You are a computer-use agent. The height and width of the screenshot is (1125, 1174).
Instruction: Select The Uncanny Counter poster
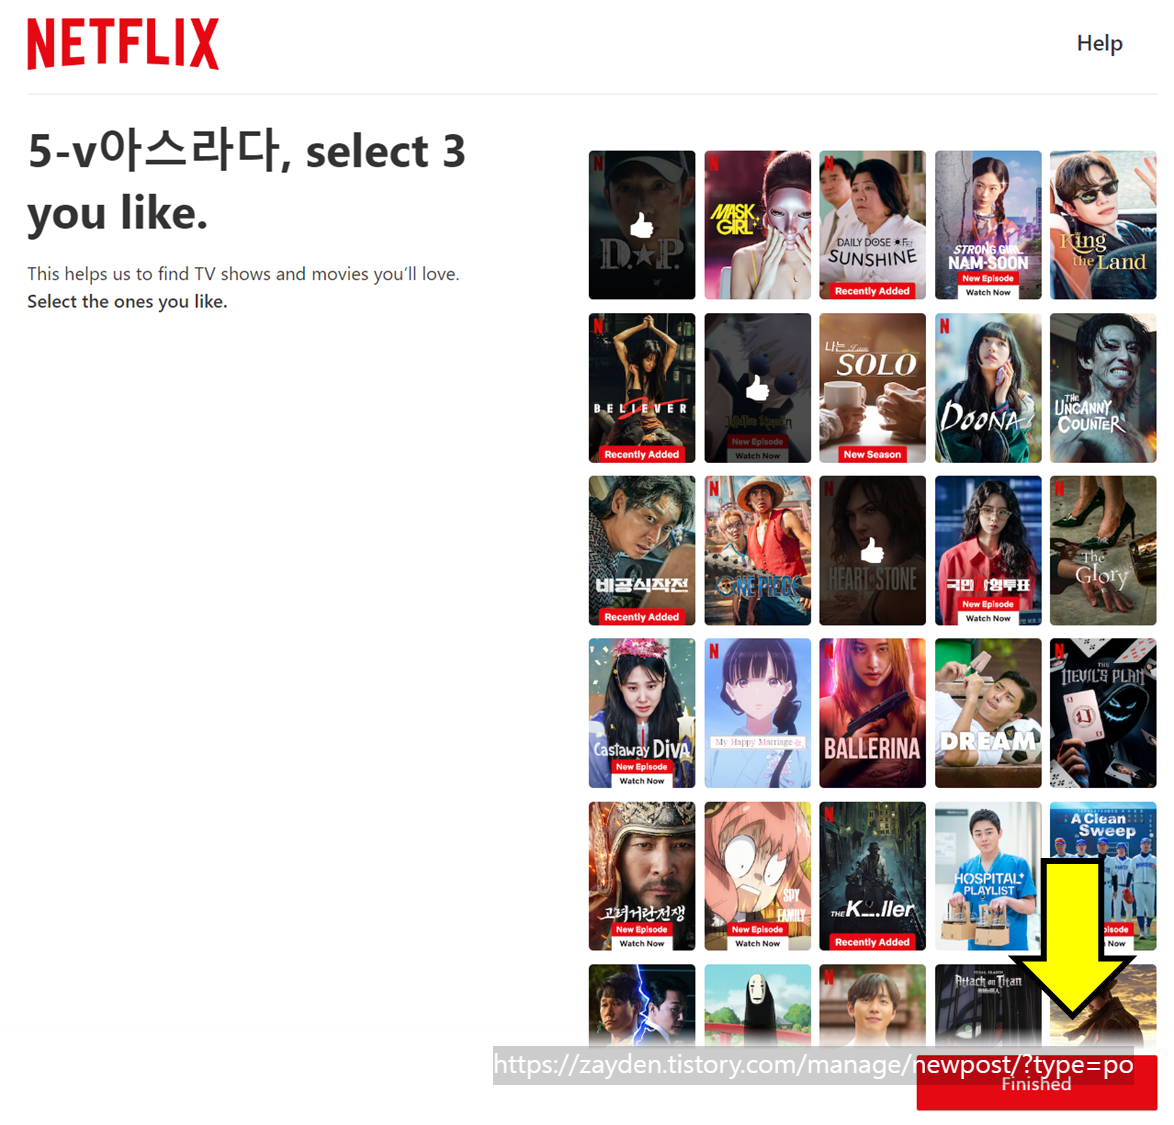[x=1103, y=388]
